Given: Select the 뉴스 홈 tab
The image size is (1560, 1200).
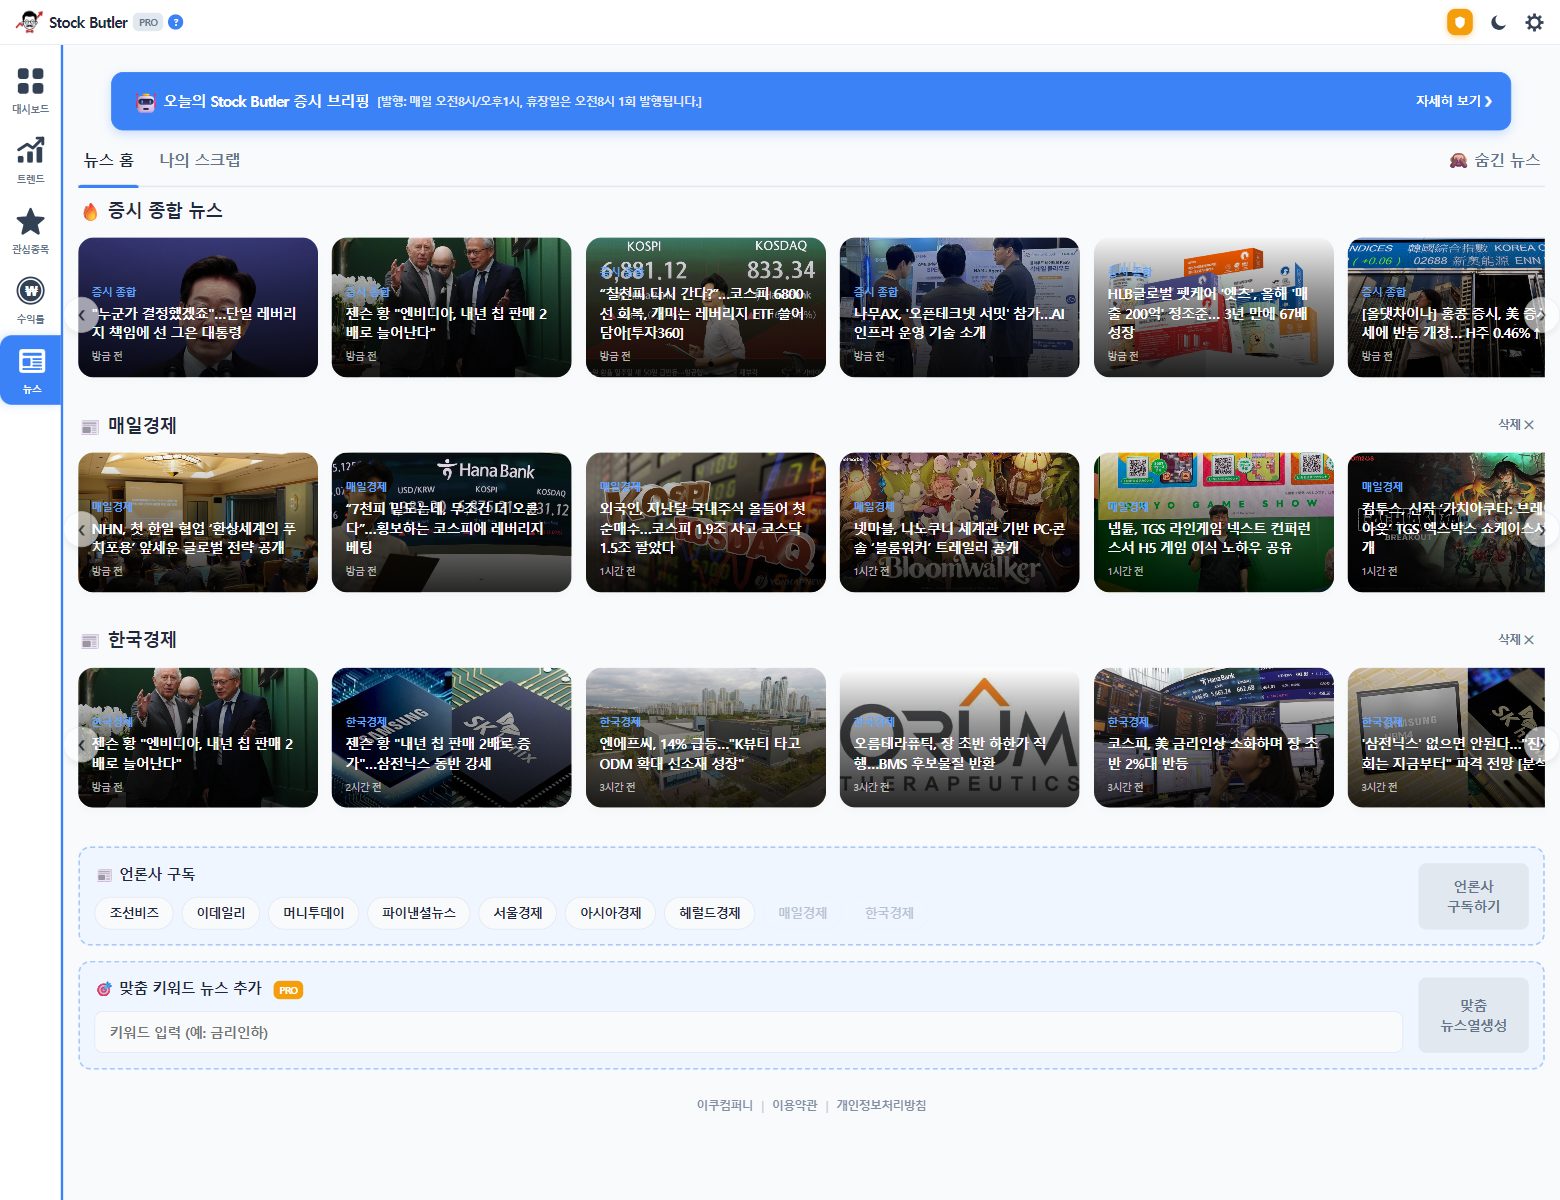Looking at the screenshot, I should tap(109, 160).
